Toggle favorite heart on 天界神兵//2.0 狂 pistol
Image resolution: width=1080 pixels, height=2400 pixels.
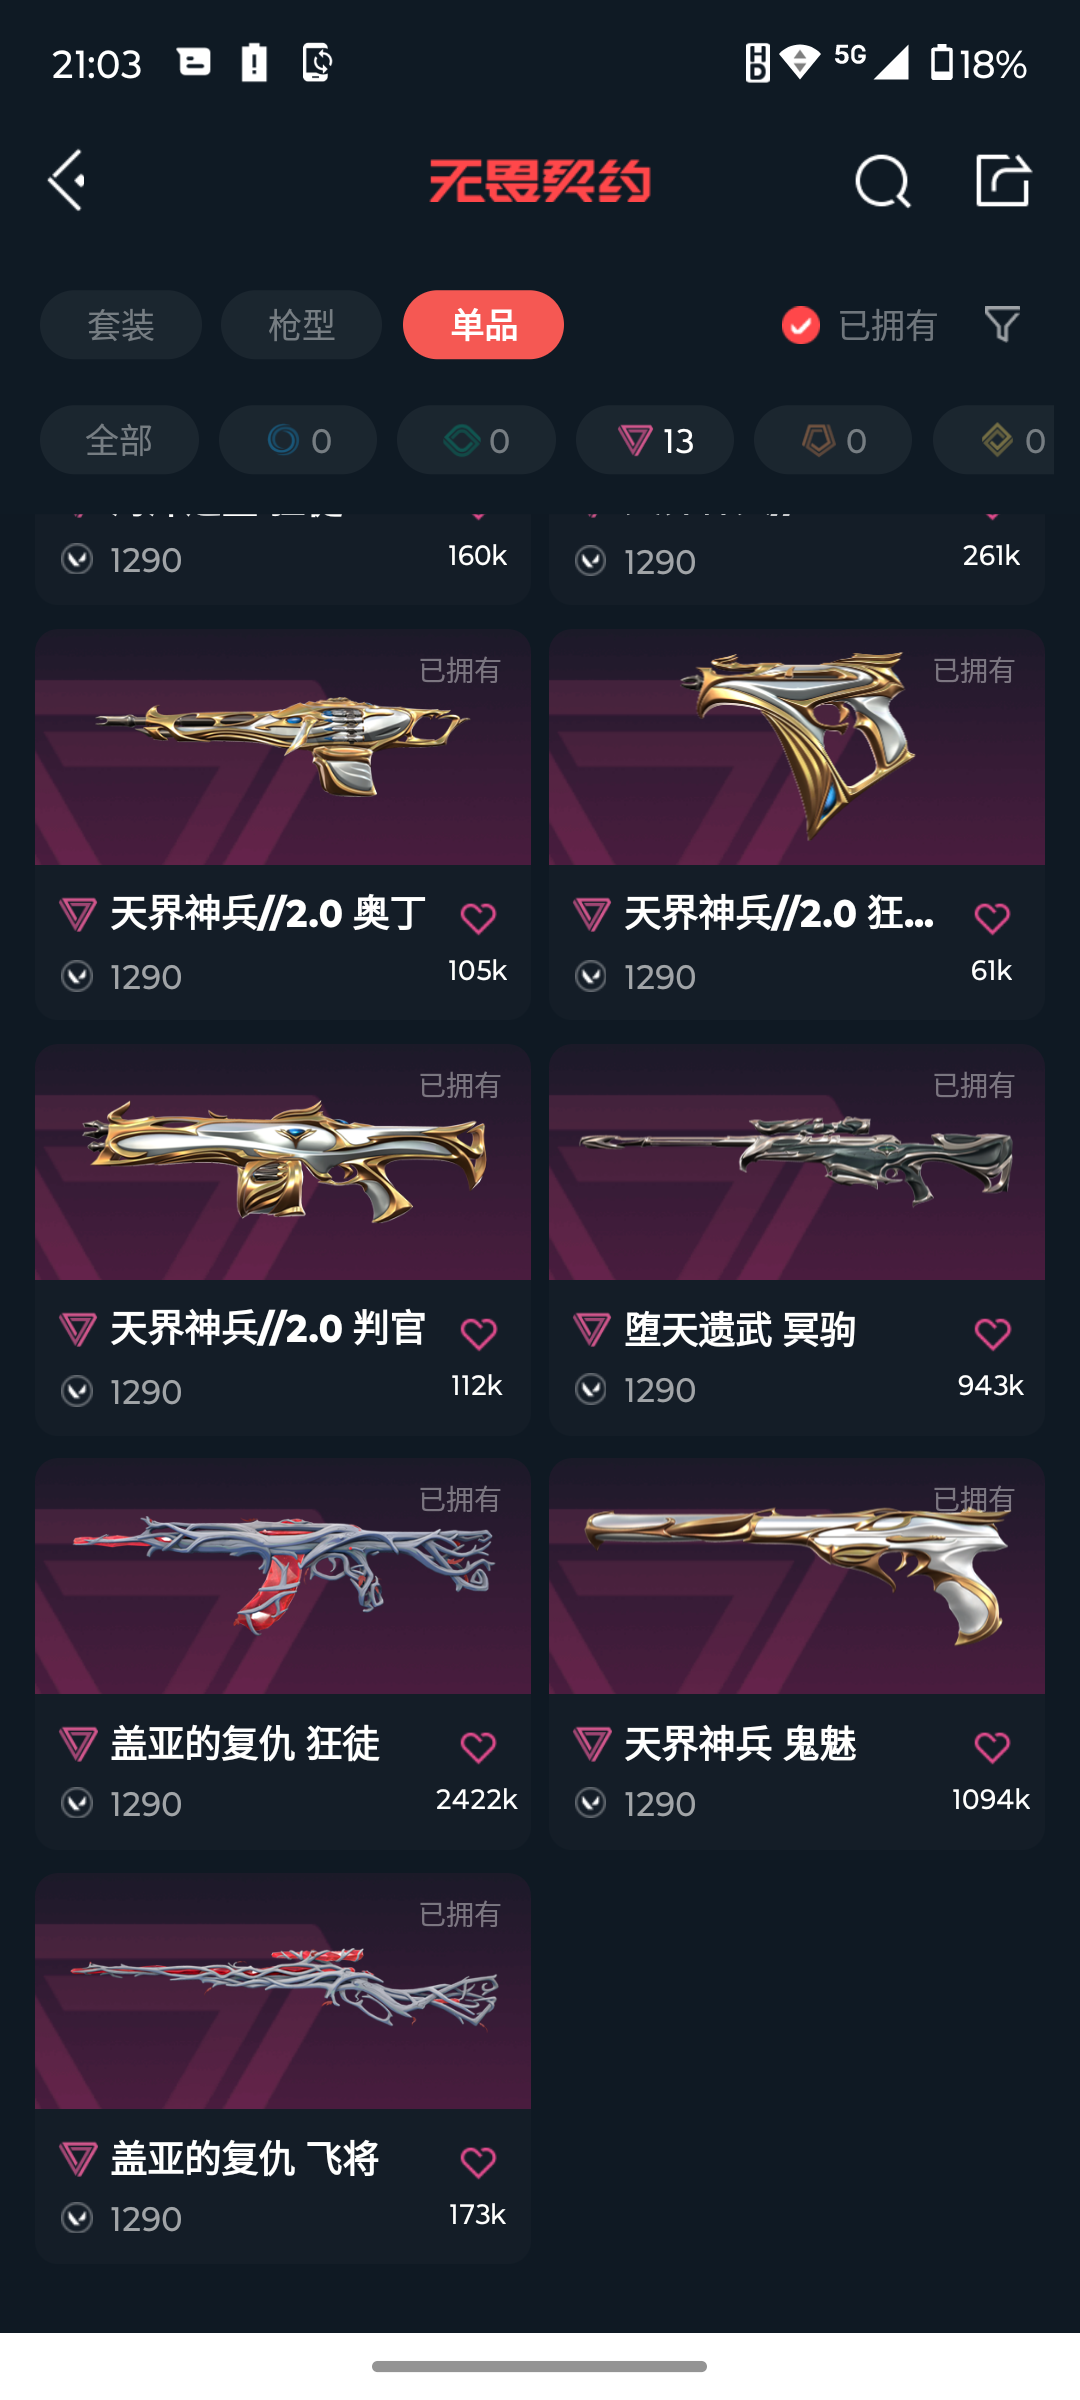[x=992, y=918]
